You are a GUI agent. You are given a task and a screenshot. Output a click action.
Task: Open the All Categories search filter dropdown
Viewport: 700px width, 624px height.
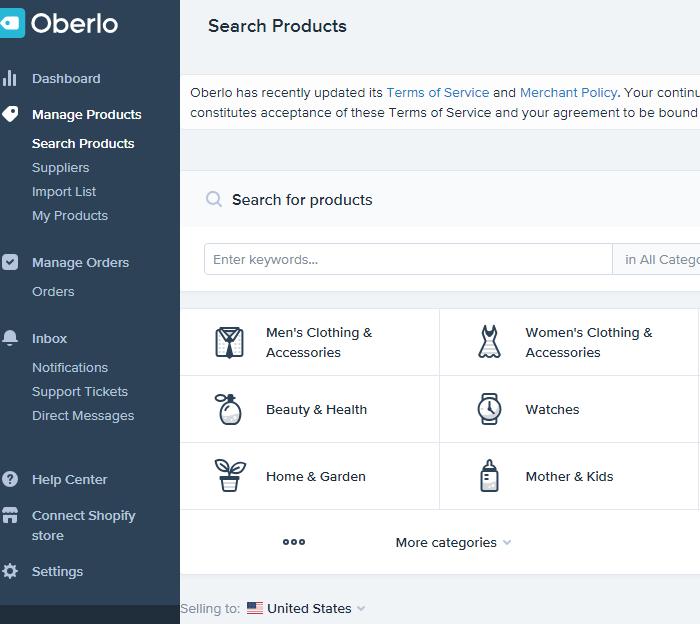click(660, 259)
